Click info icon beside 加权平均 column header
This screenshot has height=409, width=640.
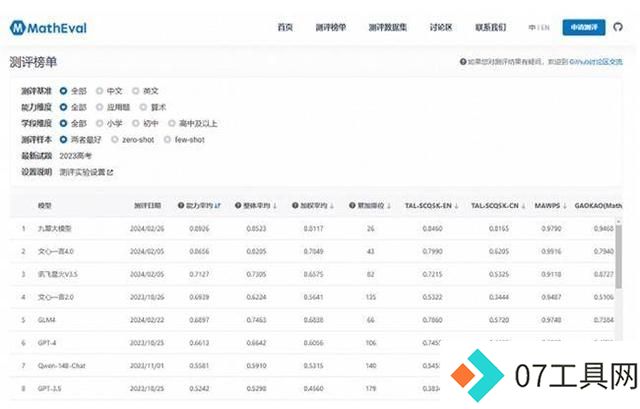pos(295,205)
